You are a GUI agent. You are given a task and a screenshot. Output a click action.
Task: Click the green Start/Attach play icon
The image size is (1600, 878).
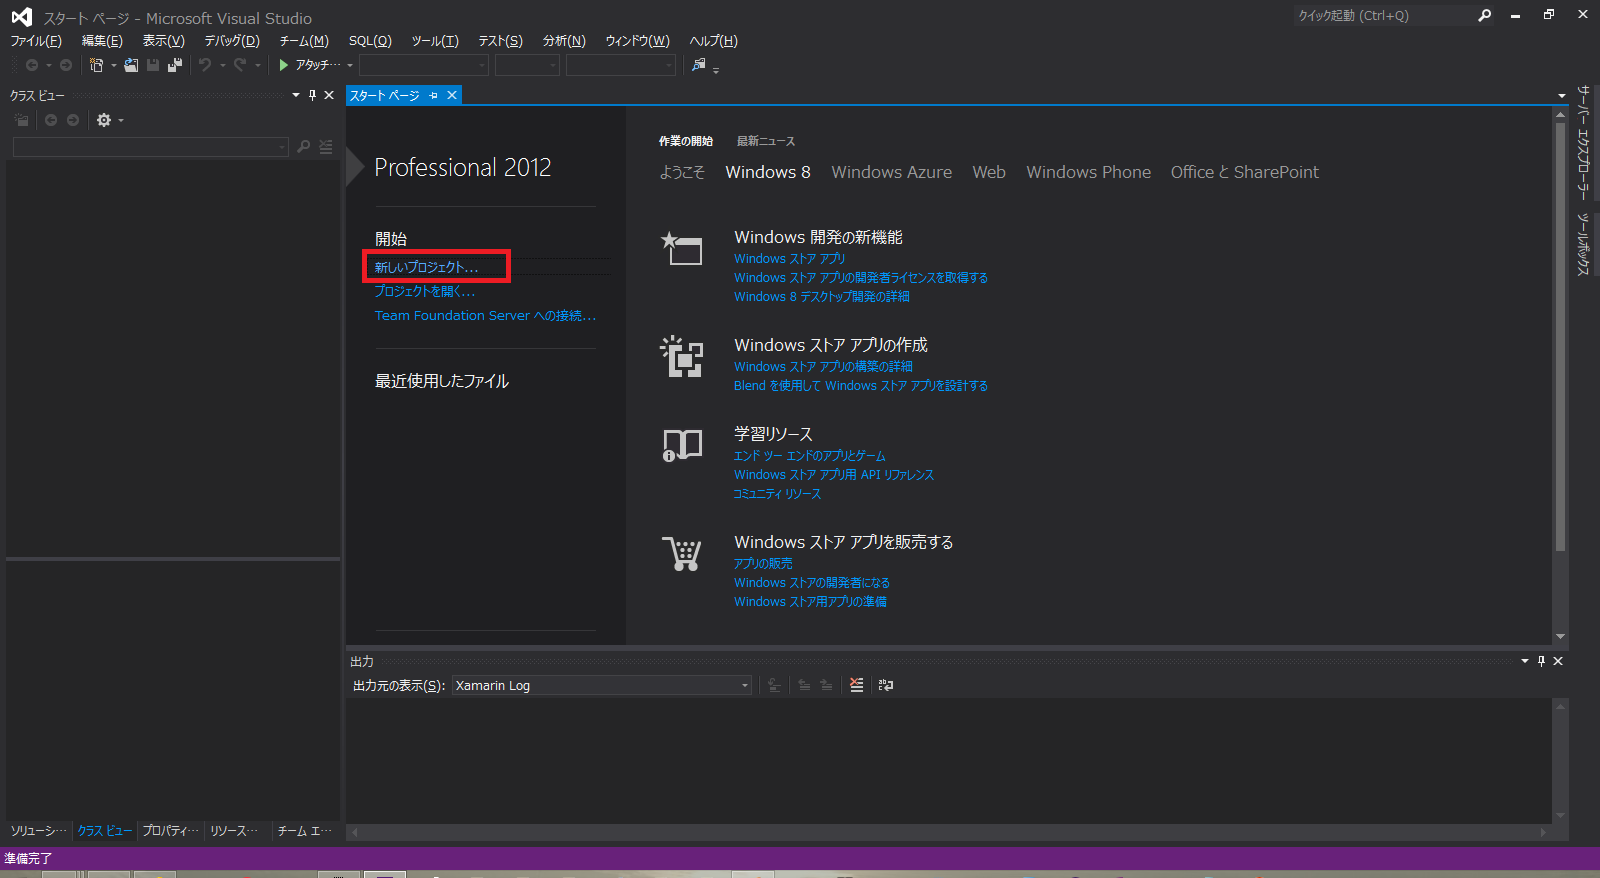284,65
